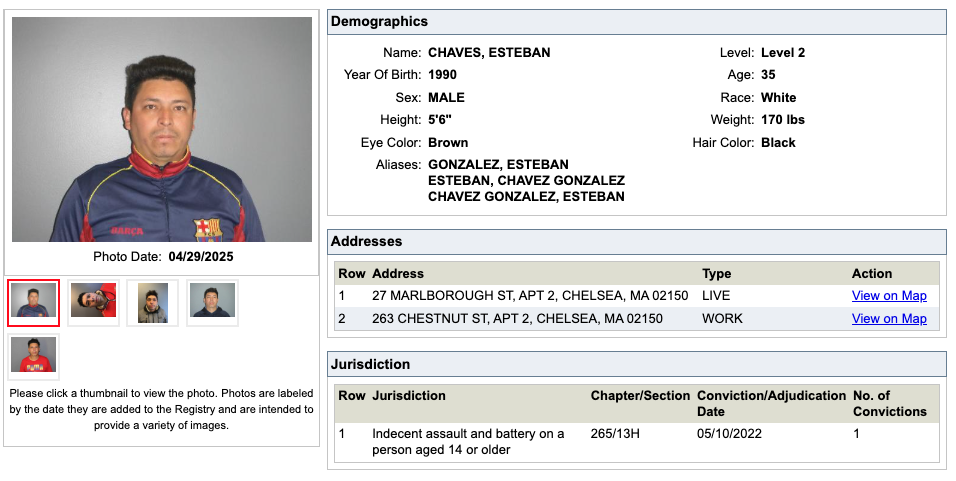Click the large main mugshot photo

point(162,129)
